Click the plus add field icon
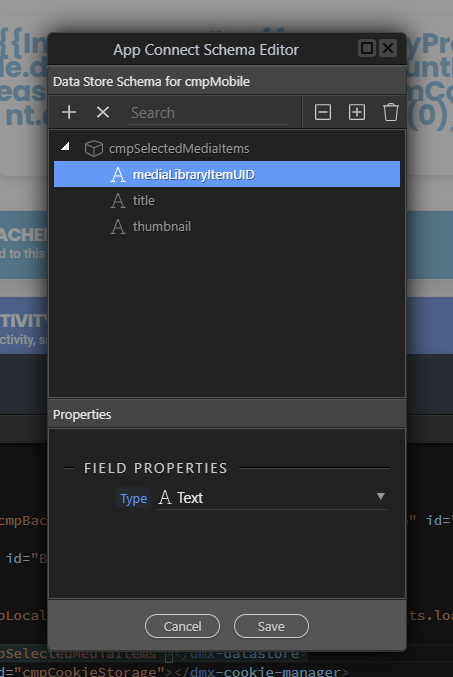This screenshot has width=453, height=677. pos(69,112)
